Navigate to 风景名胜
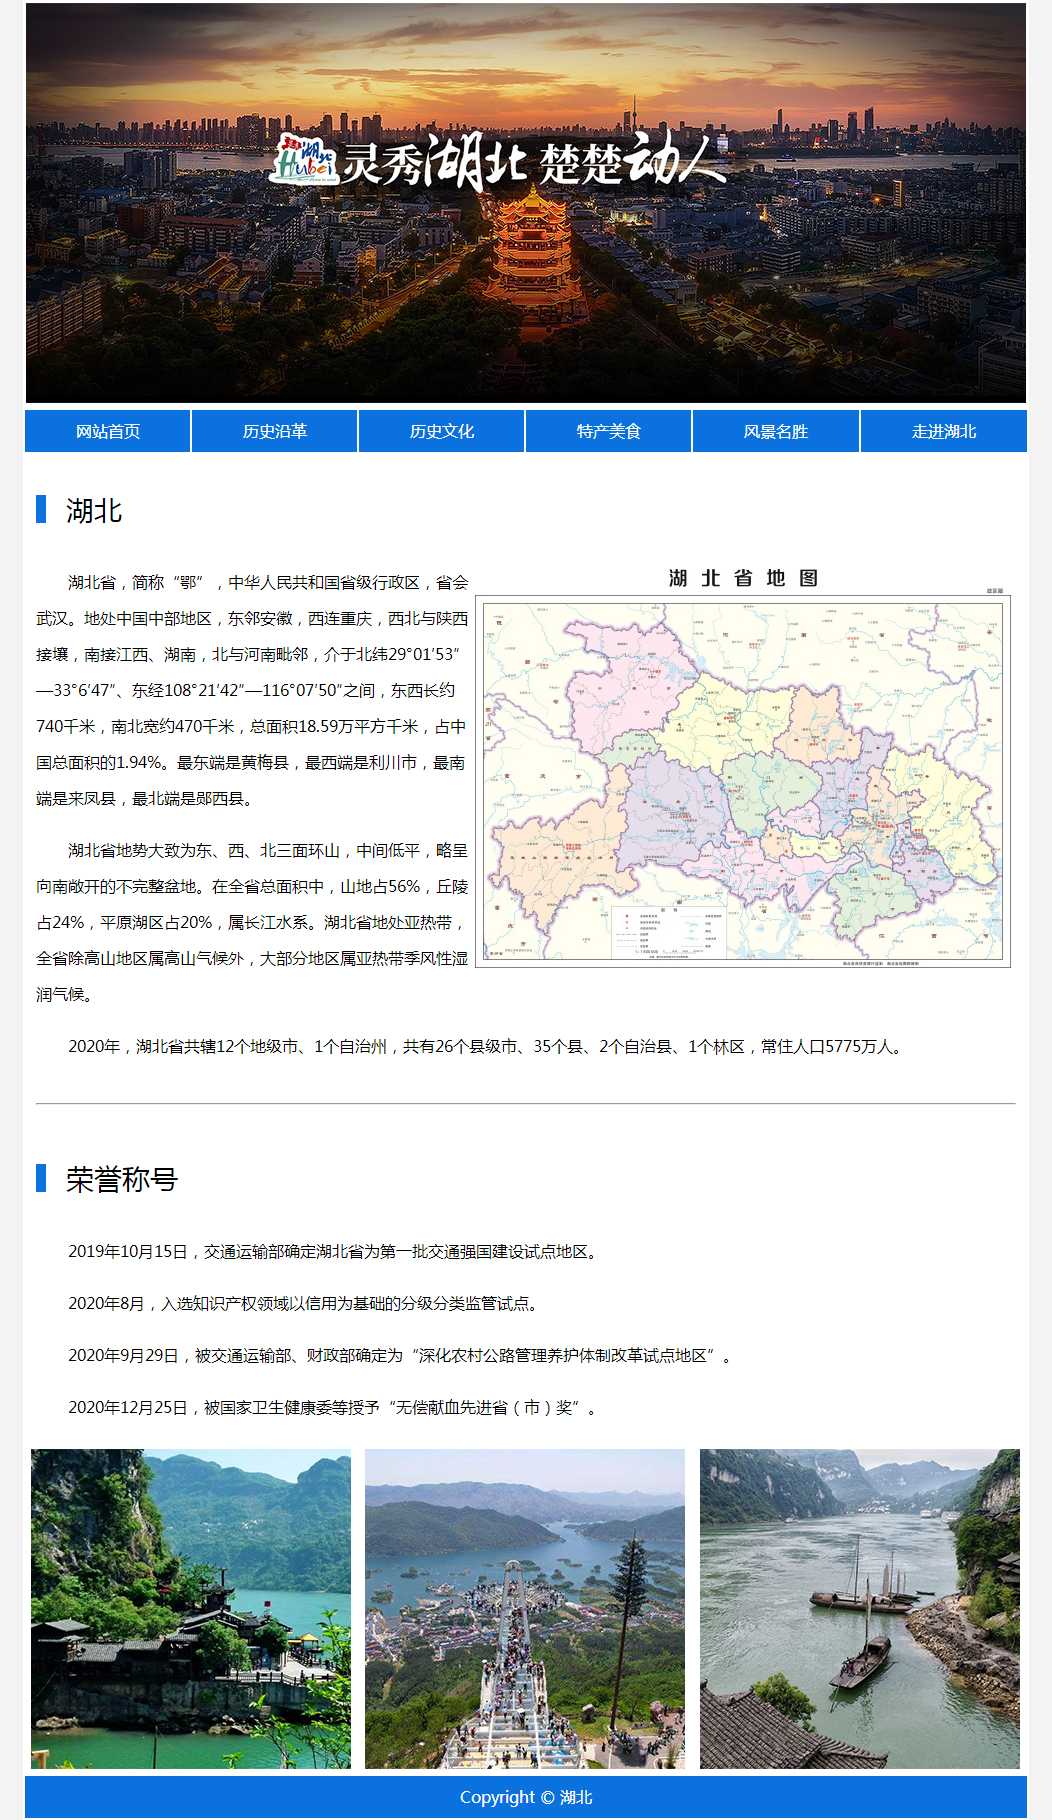 click(x=776, y=431)
